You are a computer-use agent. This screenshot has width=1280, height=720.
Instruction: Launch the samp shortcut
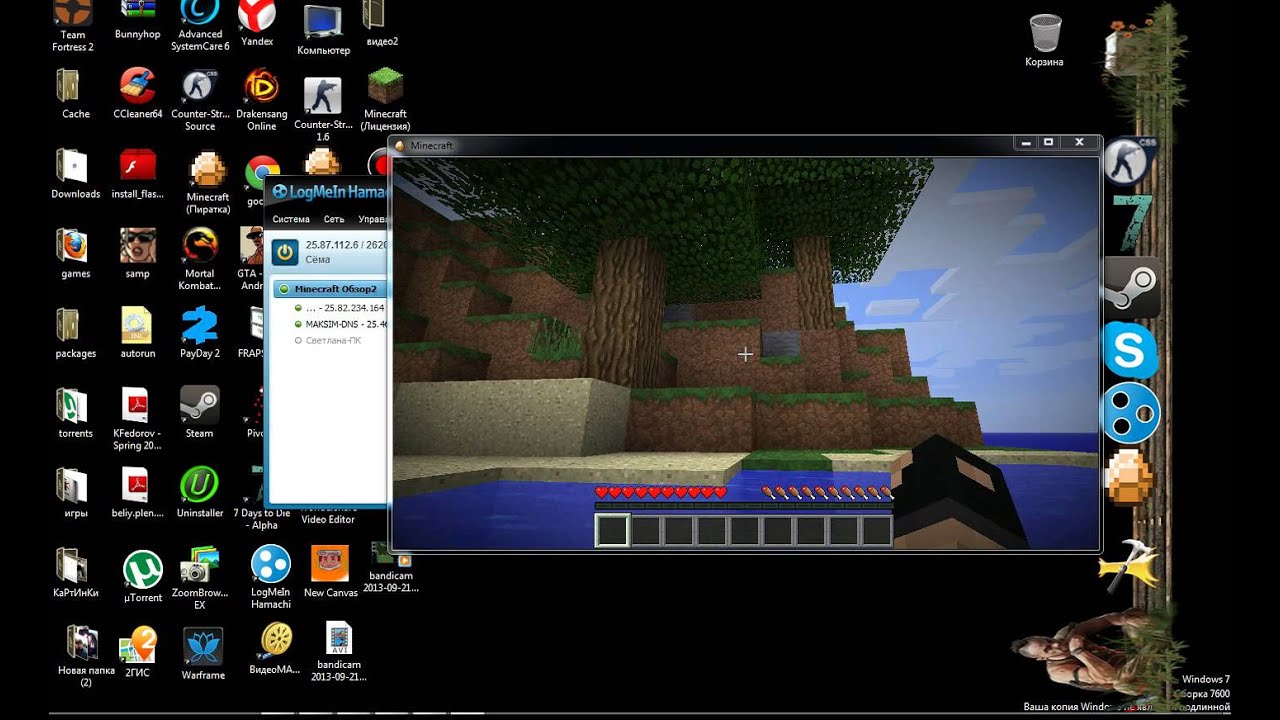click(x=138, y=254)
